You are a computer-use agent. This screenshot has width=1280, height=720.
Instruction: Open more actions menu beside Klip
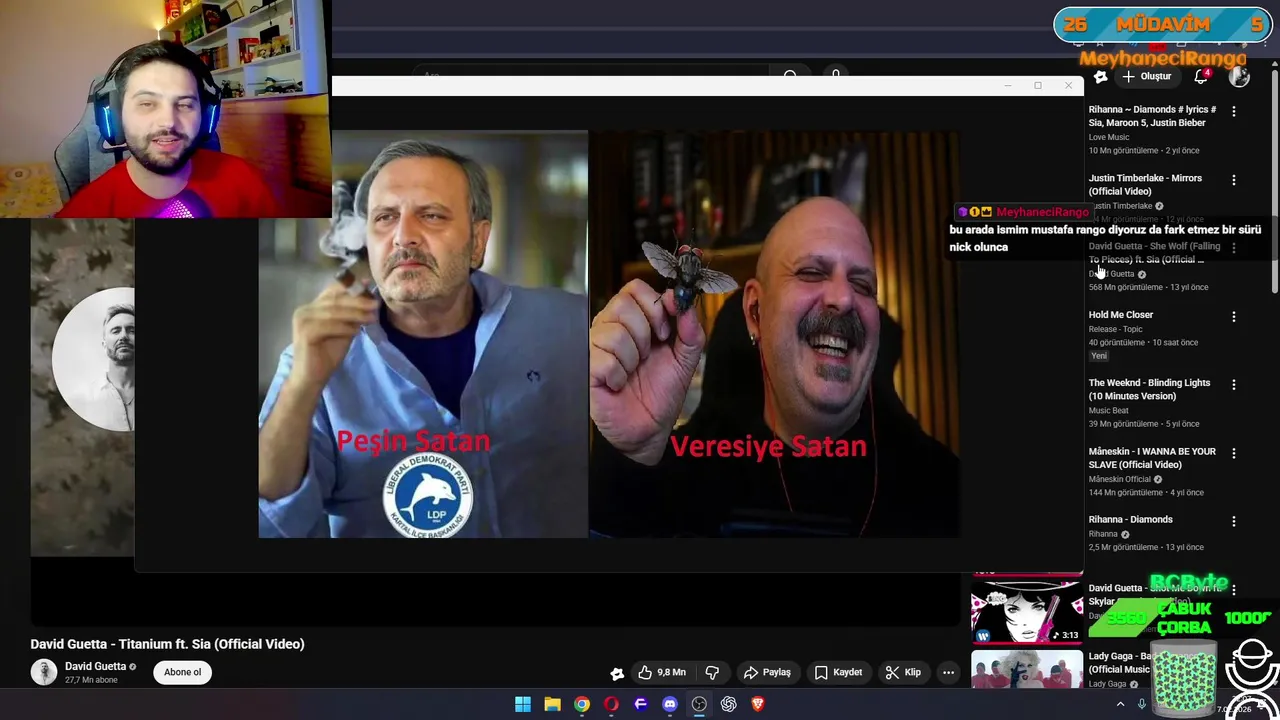coord(948,672)
